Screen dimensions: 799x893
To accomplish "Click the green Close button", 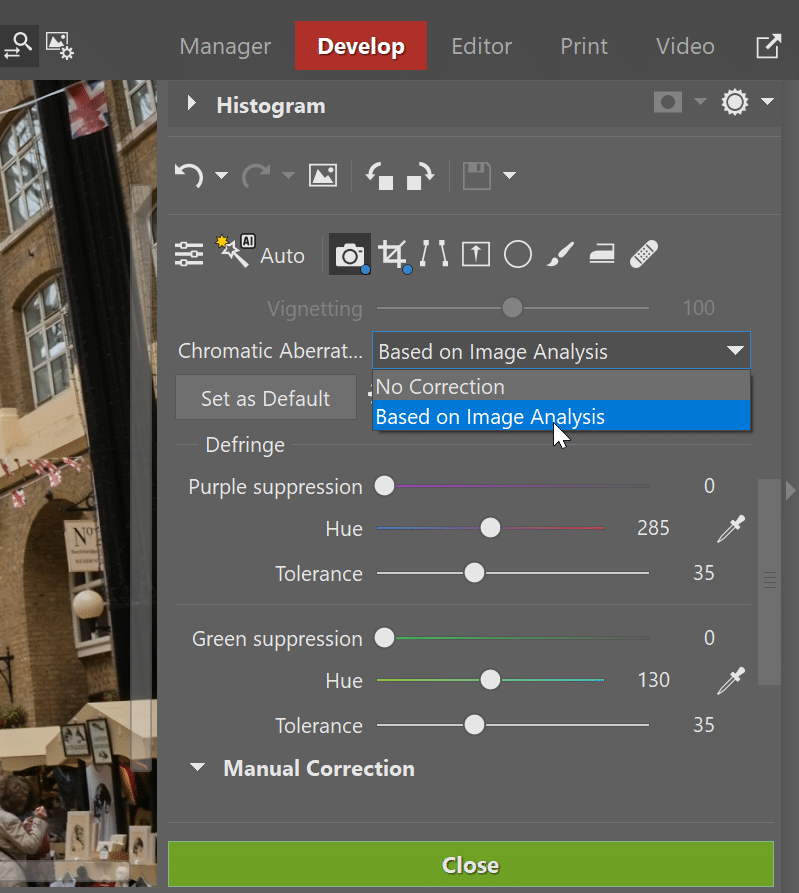I will (470, 865).
